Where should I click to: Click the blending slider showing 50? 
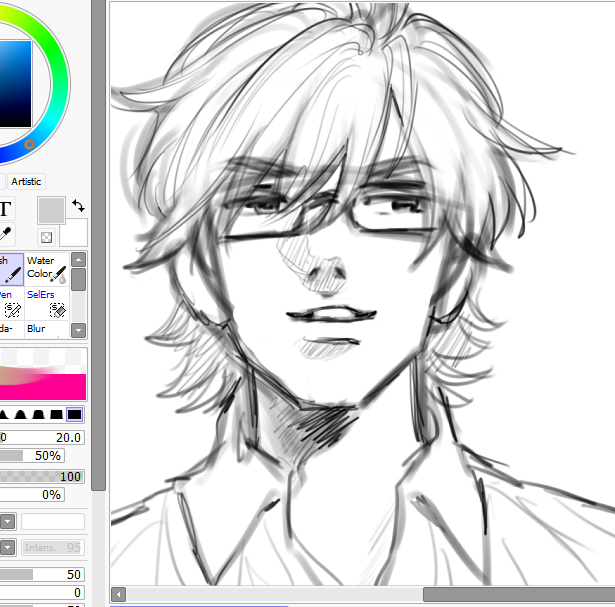point(42,574)
